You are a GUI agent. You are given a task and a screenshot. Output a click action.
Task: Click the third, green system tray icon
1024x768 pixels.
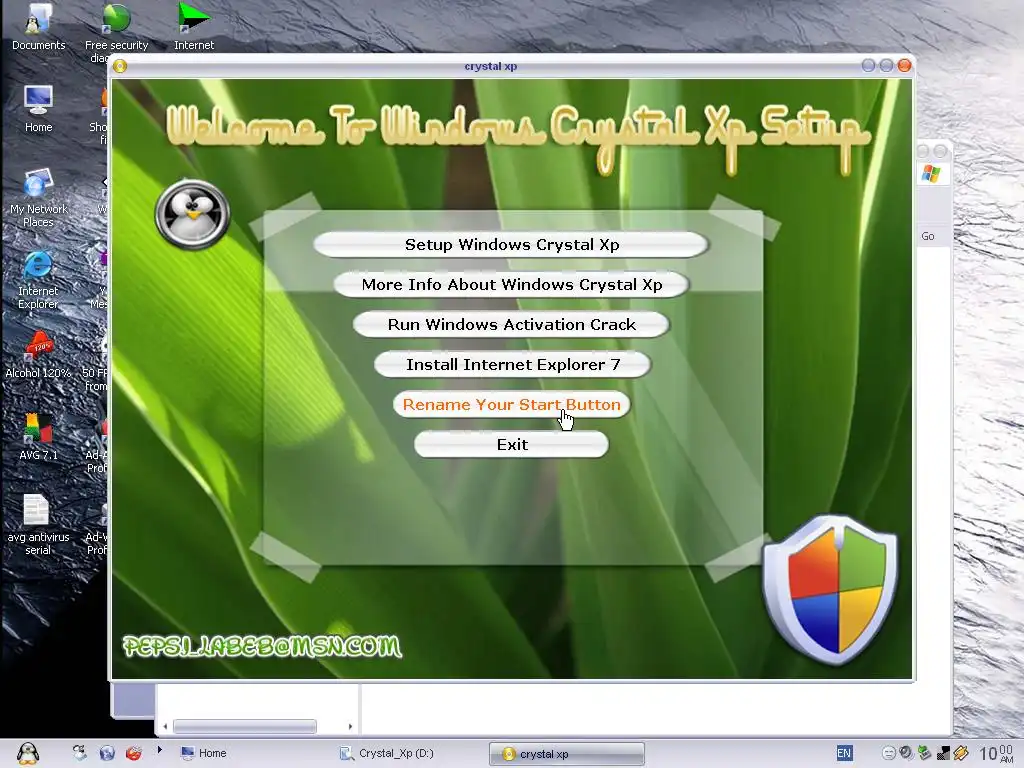(x=924, y=753)
